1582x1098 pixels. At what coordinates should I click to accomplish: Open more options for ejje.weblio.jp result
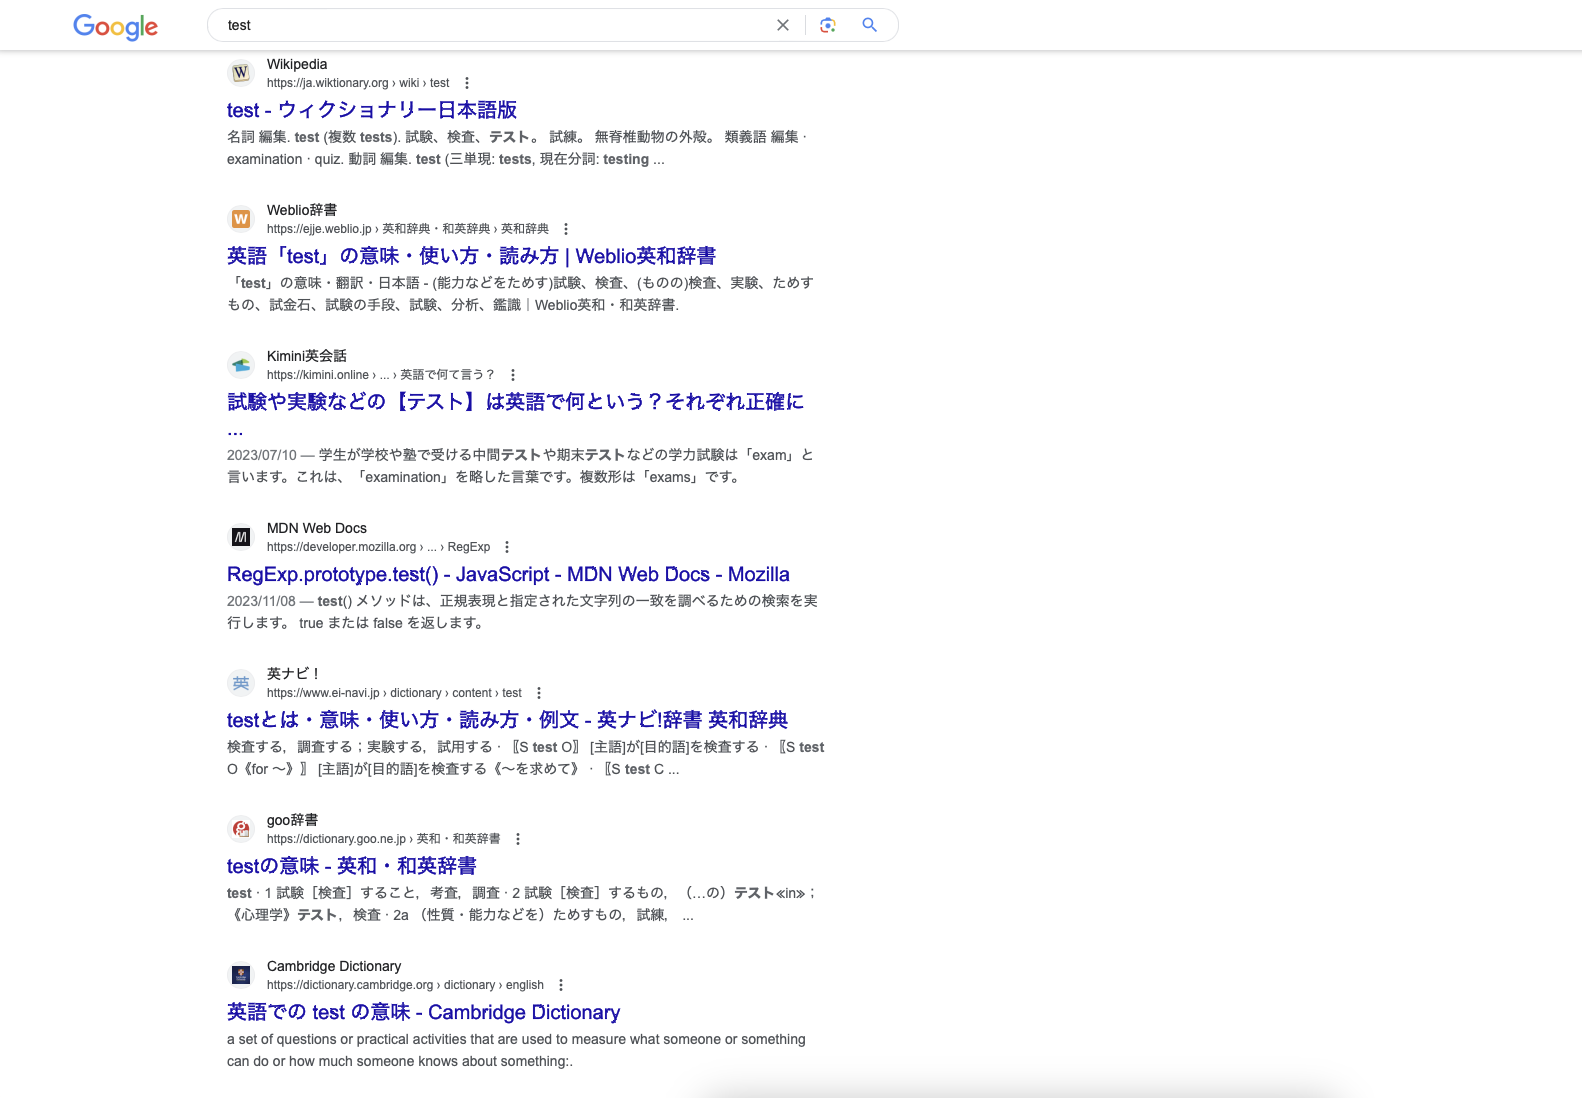[566, 229]
